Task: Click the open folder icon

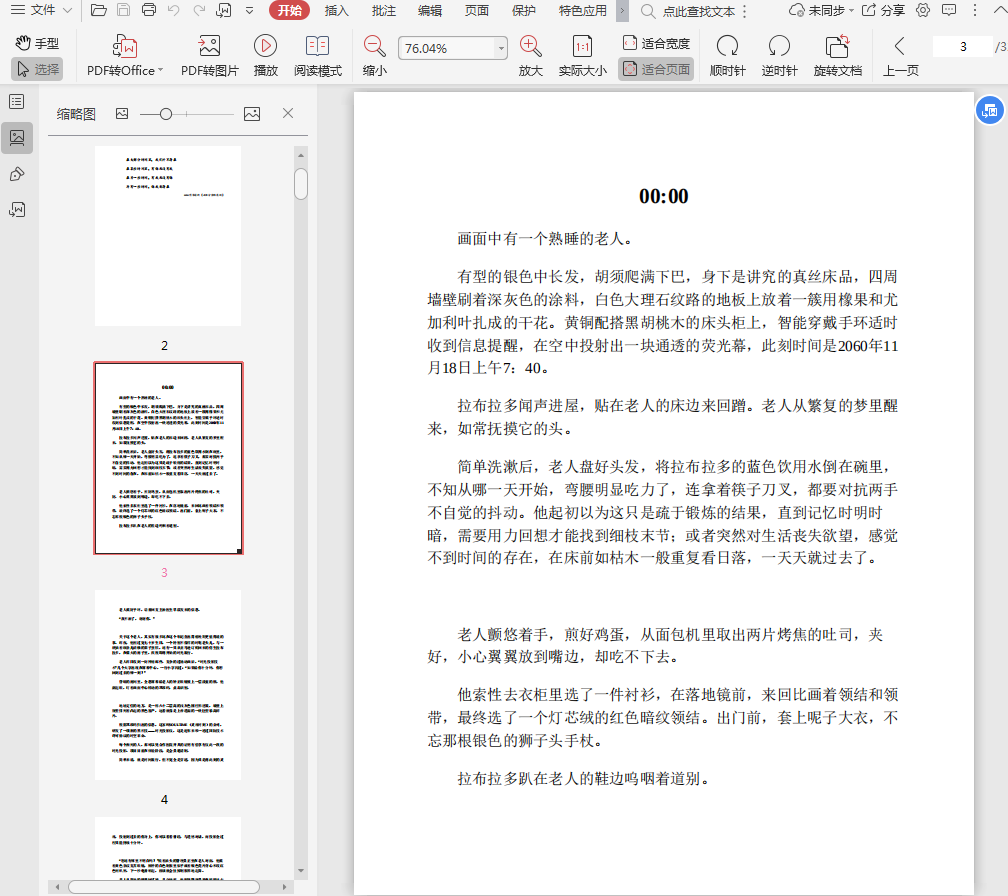Action: coord(98,10)
